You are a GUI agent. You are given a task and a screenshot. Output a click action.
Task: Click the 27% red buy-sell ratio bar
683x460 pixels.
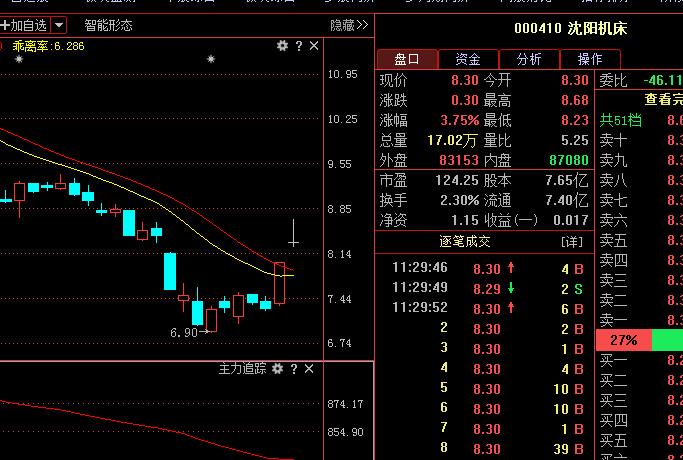click(x=624, y=340)
